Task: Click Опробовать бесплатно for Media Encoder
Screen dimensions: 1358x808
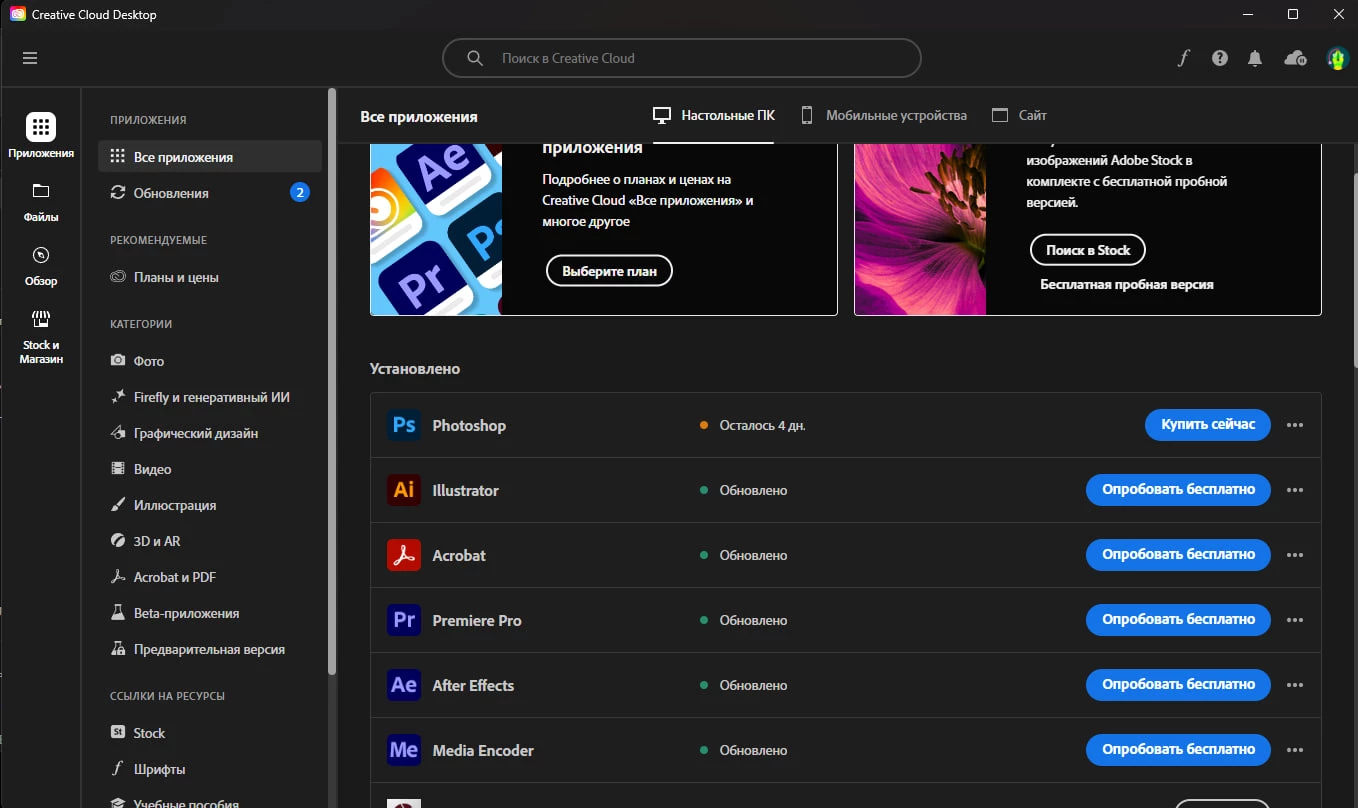Action: [1178, 750]
